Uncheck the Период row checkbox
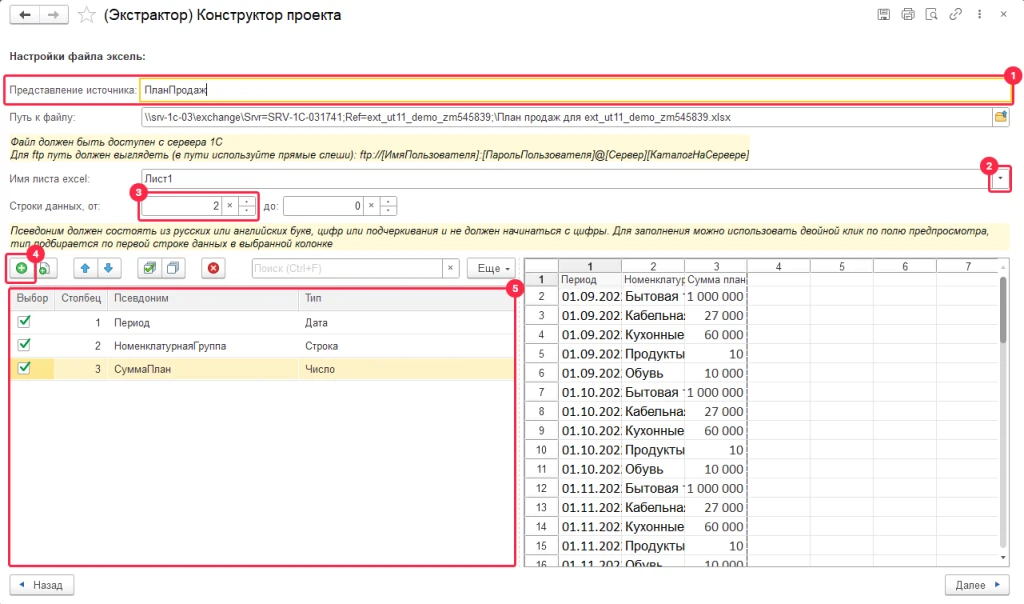This screenshot has height=604, width=1024. [x=25, y=323]
